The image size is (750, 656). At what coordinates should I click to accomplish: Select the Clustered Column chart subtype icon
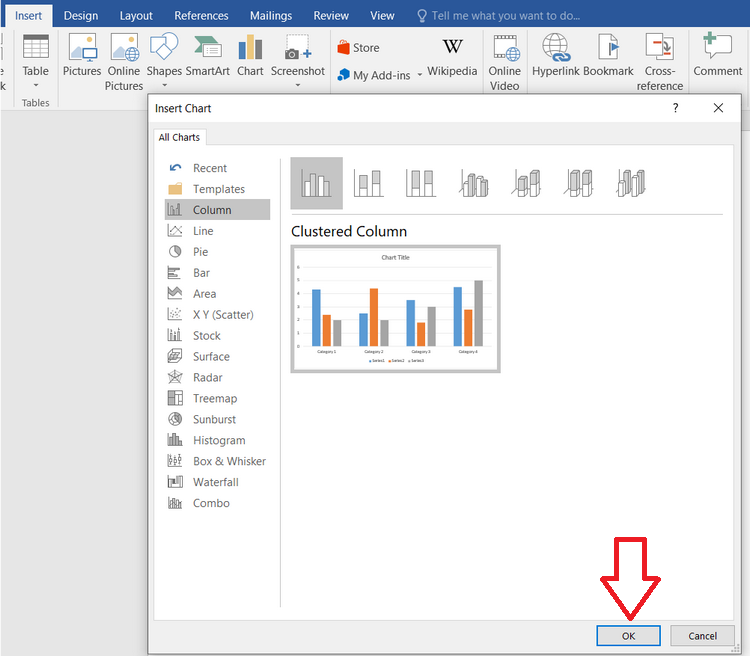tap(316, 183)
